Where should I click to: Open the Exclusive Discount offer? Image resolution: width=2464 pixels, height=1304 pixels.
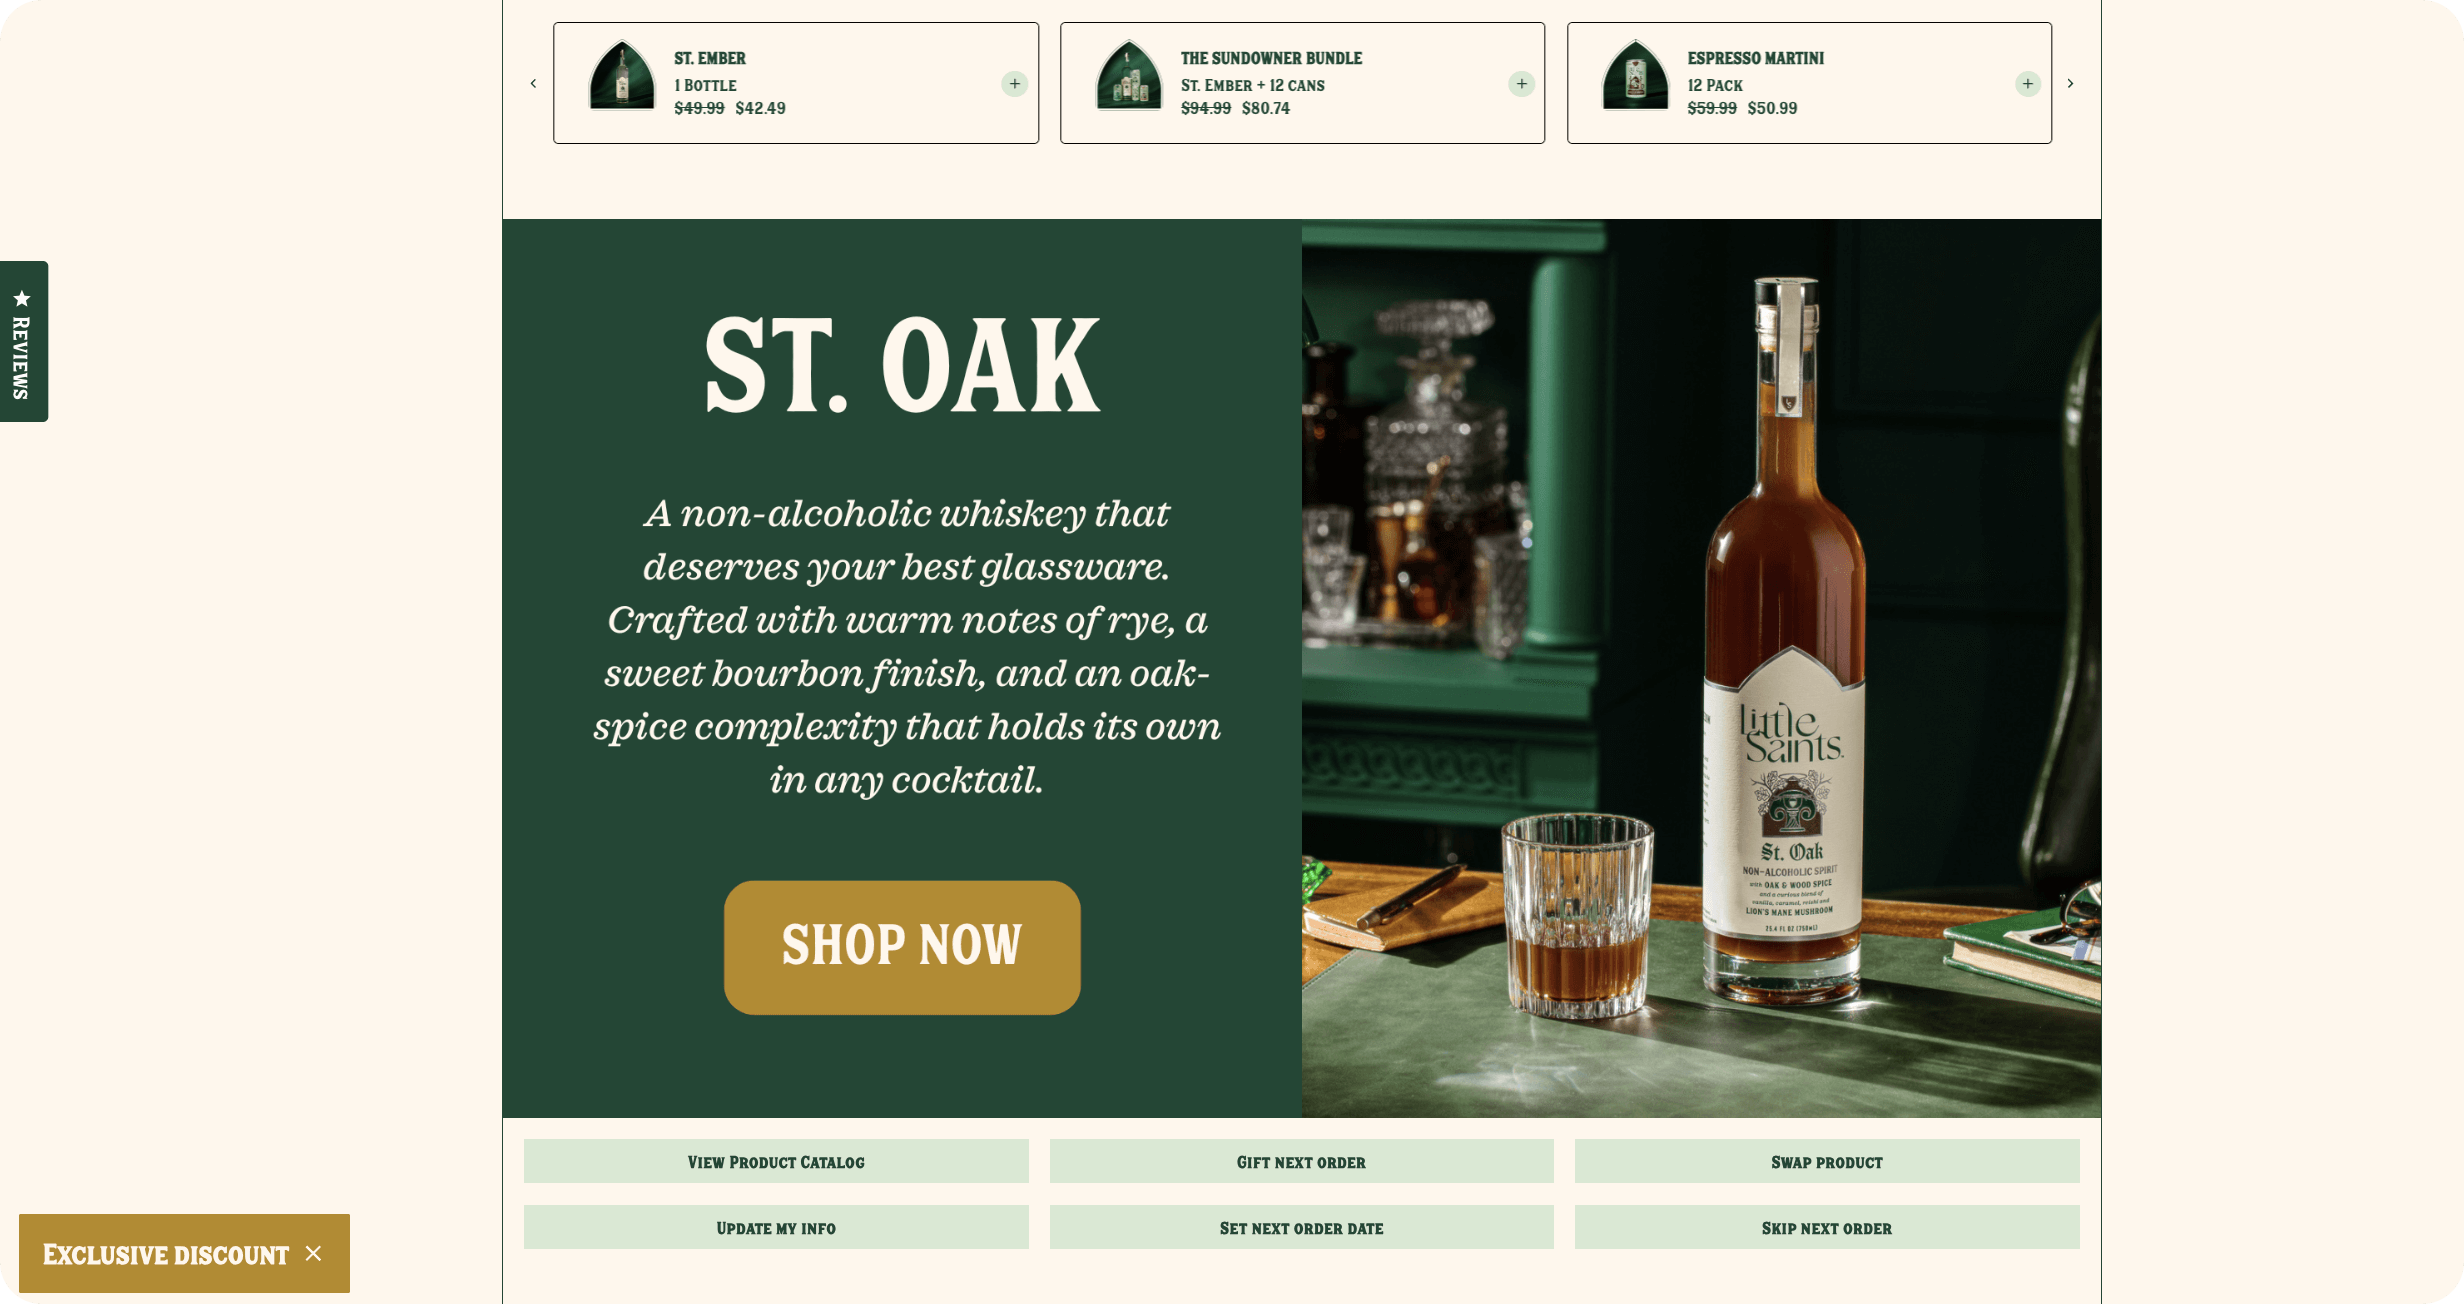coord(165,1254)
